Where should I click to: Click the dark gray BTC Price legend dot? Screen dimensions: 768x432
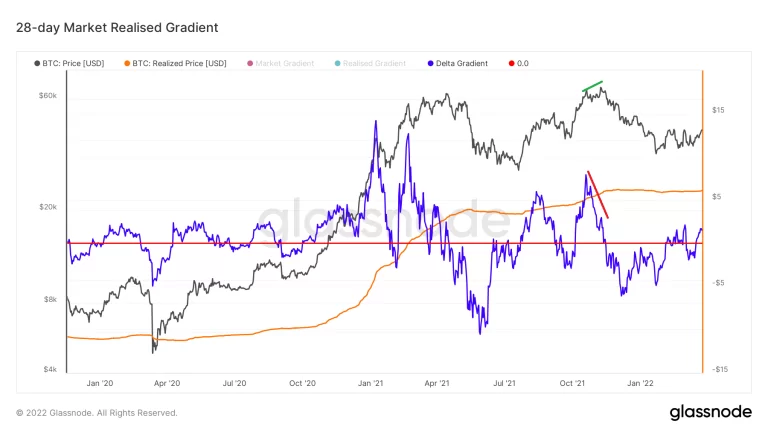coord(38,63)
